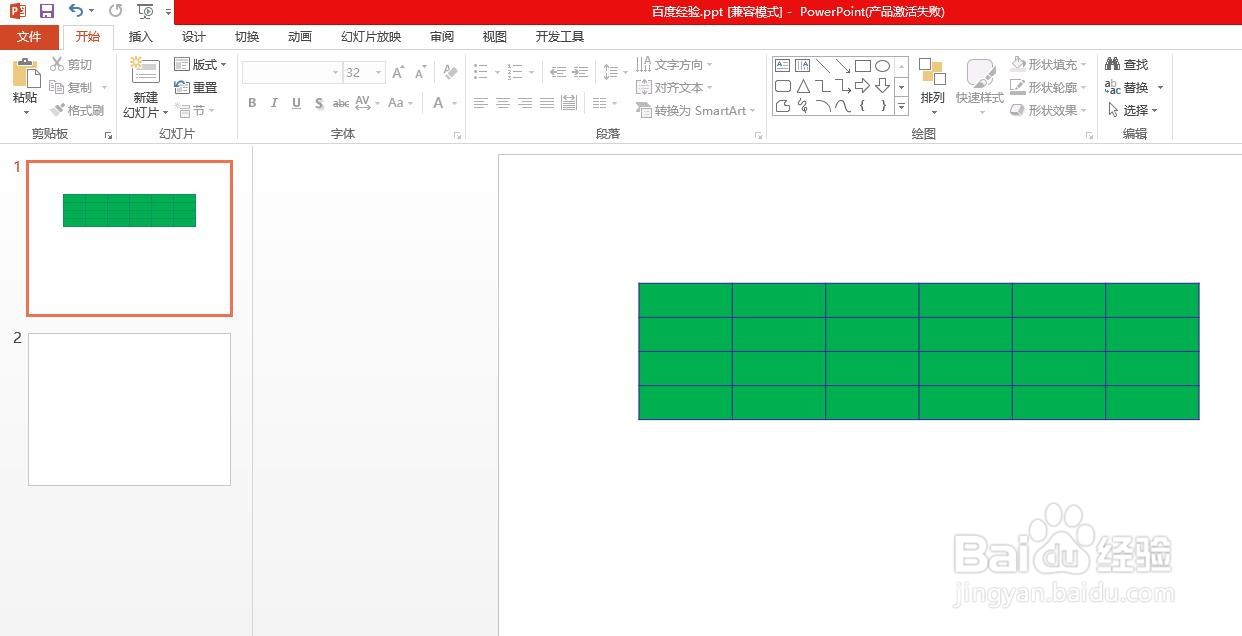Select slide 1 thumbnail with green table

129,238
